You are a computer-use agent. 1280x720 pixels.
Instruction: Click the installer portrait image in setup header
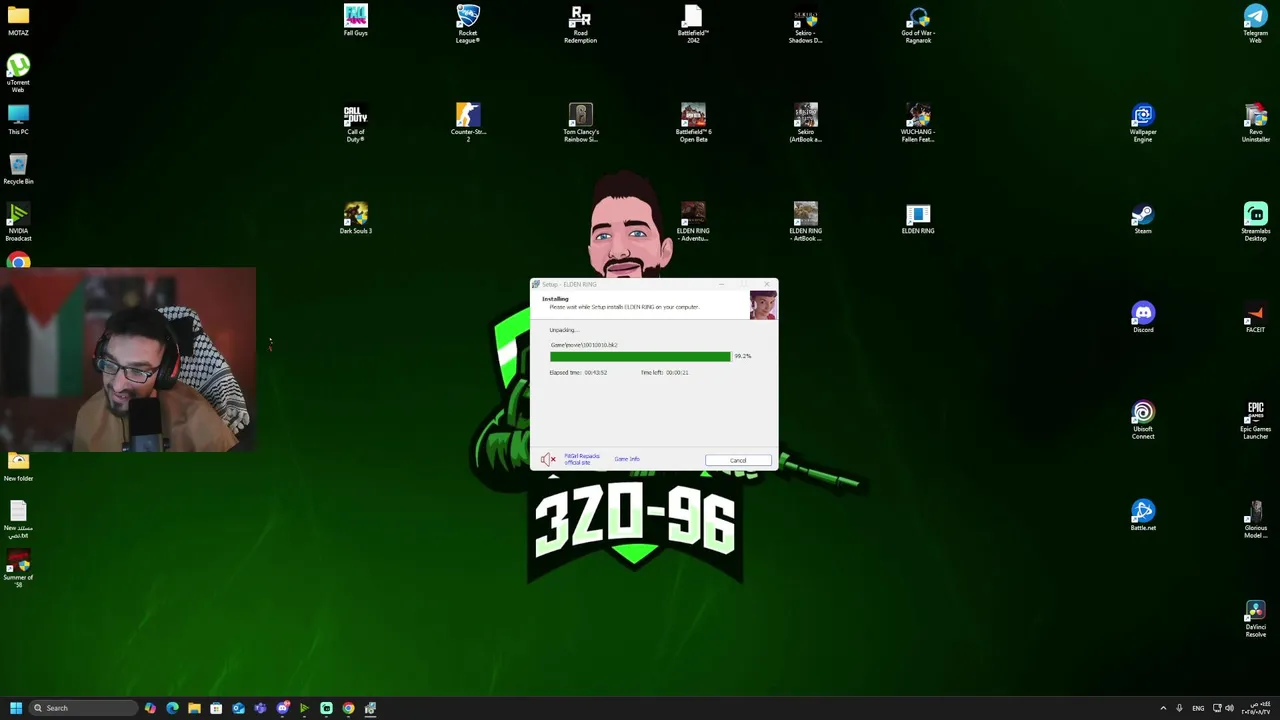pos(762,305)
